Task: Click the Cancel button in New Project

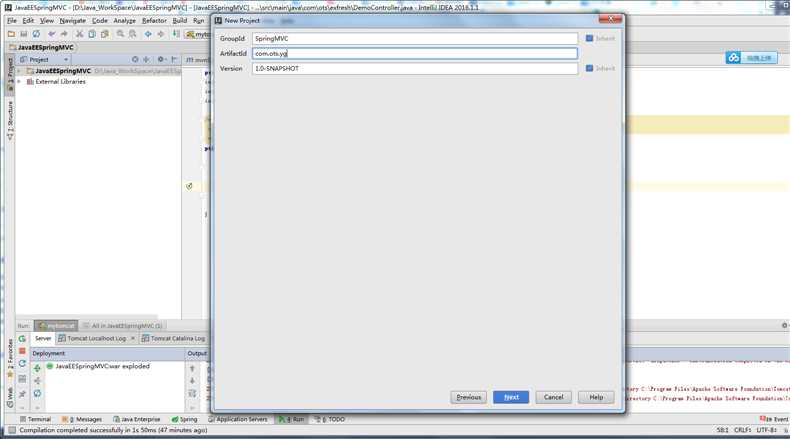Action: point(553,397)
